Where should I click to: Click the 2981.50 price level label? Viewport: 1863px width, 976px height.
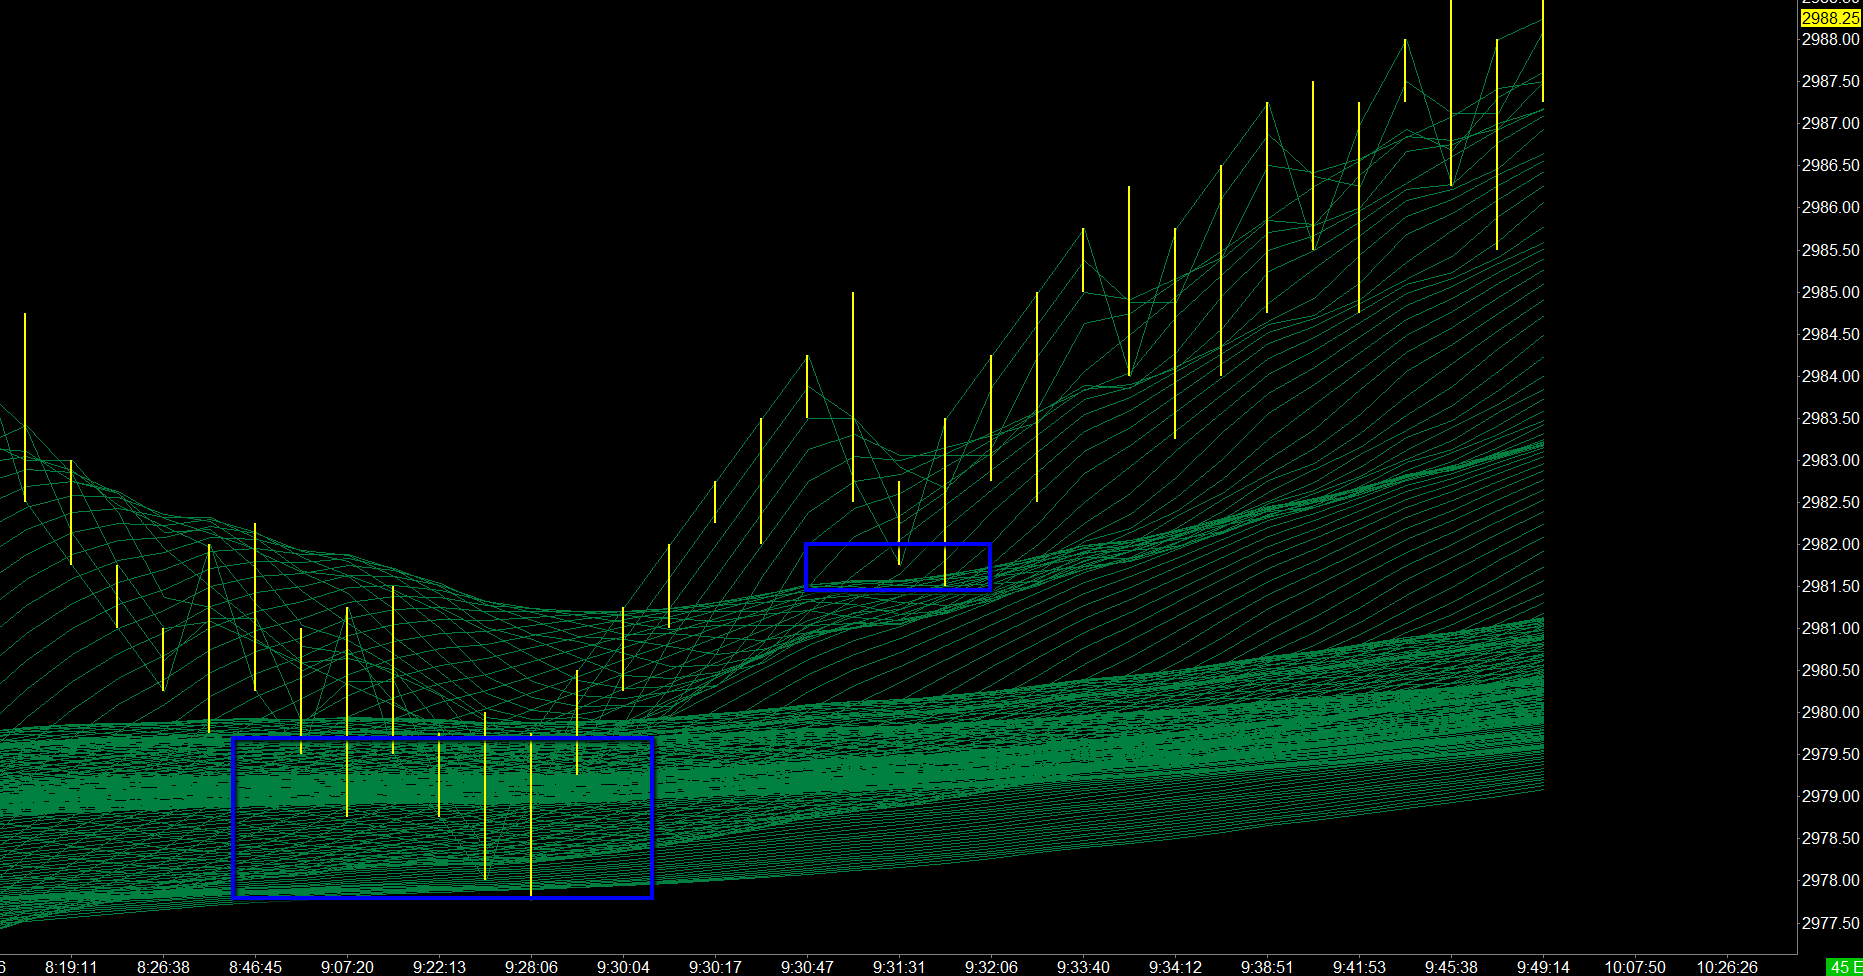pyautogui.click(x=1830, y=586)
